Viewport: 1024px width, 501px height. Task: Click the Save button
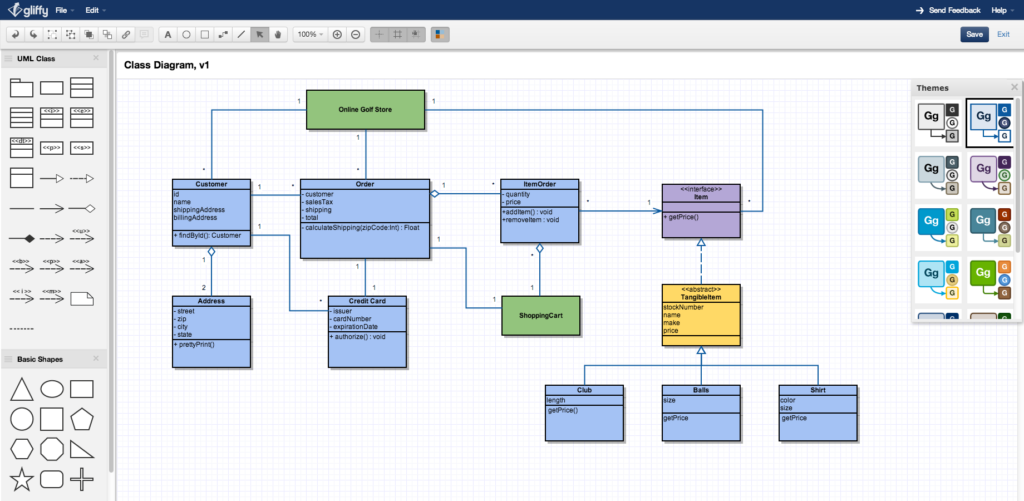point(974,34)
